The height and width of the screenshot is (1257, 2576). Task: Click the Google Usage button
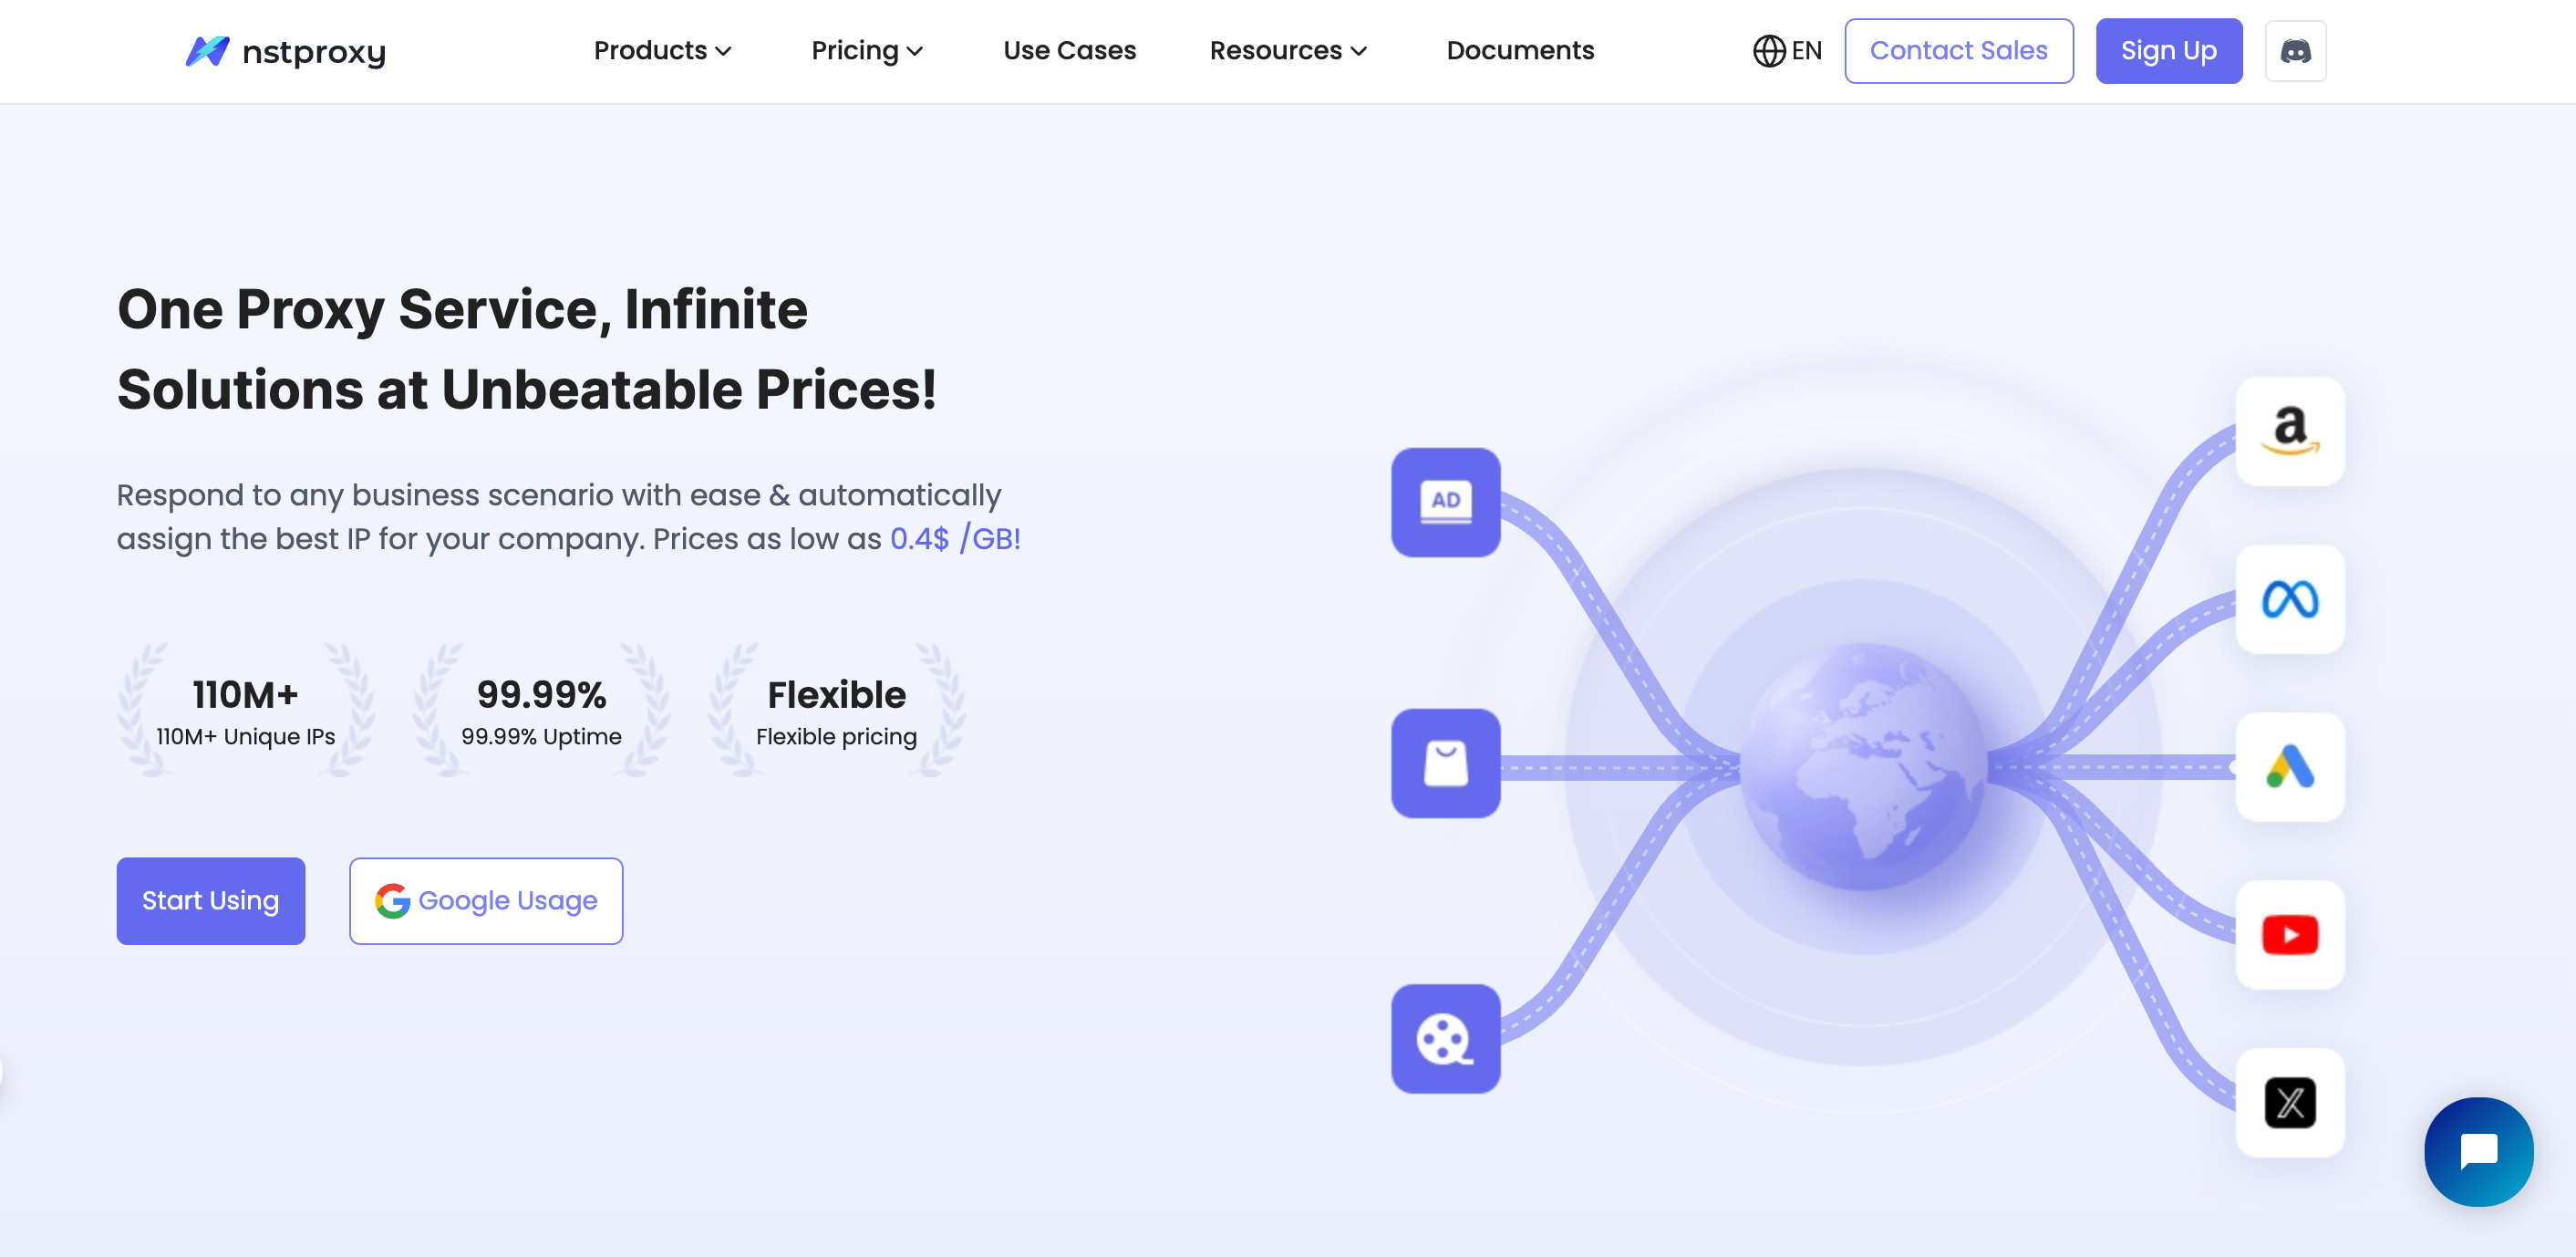486,901
